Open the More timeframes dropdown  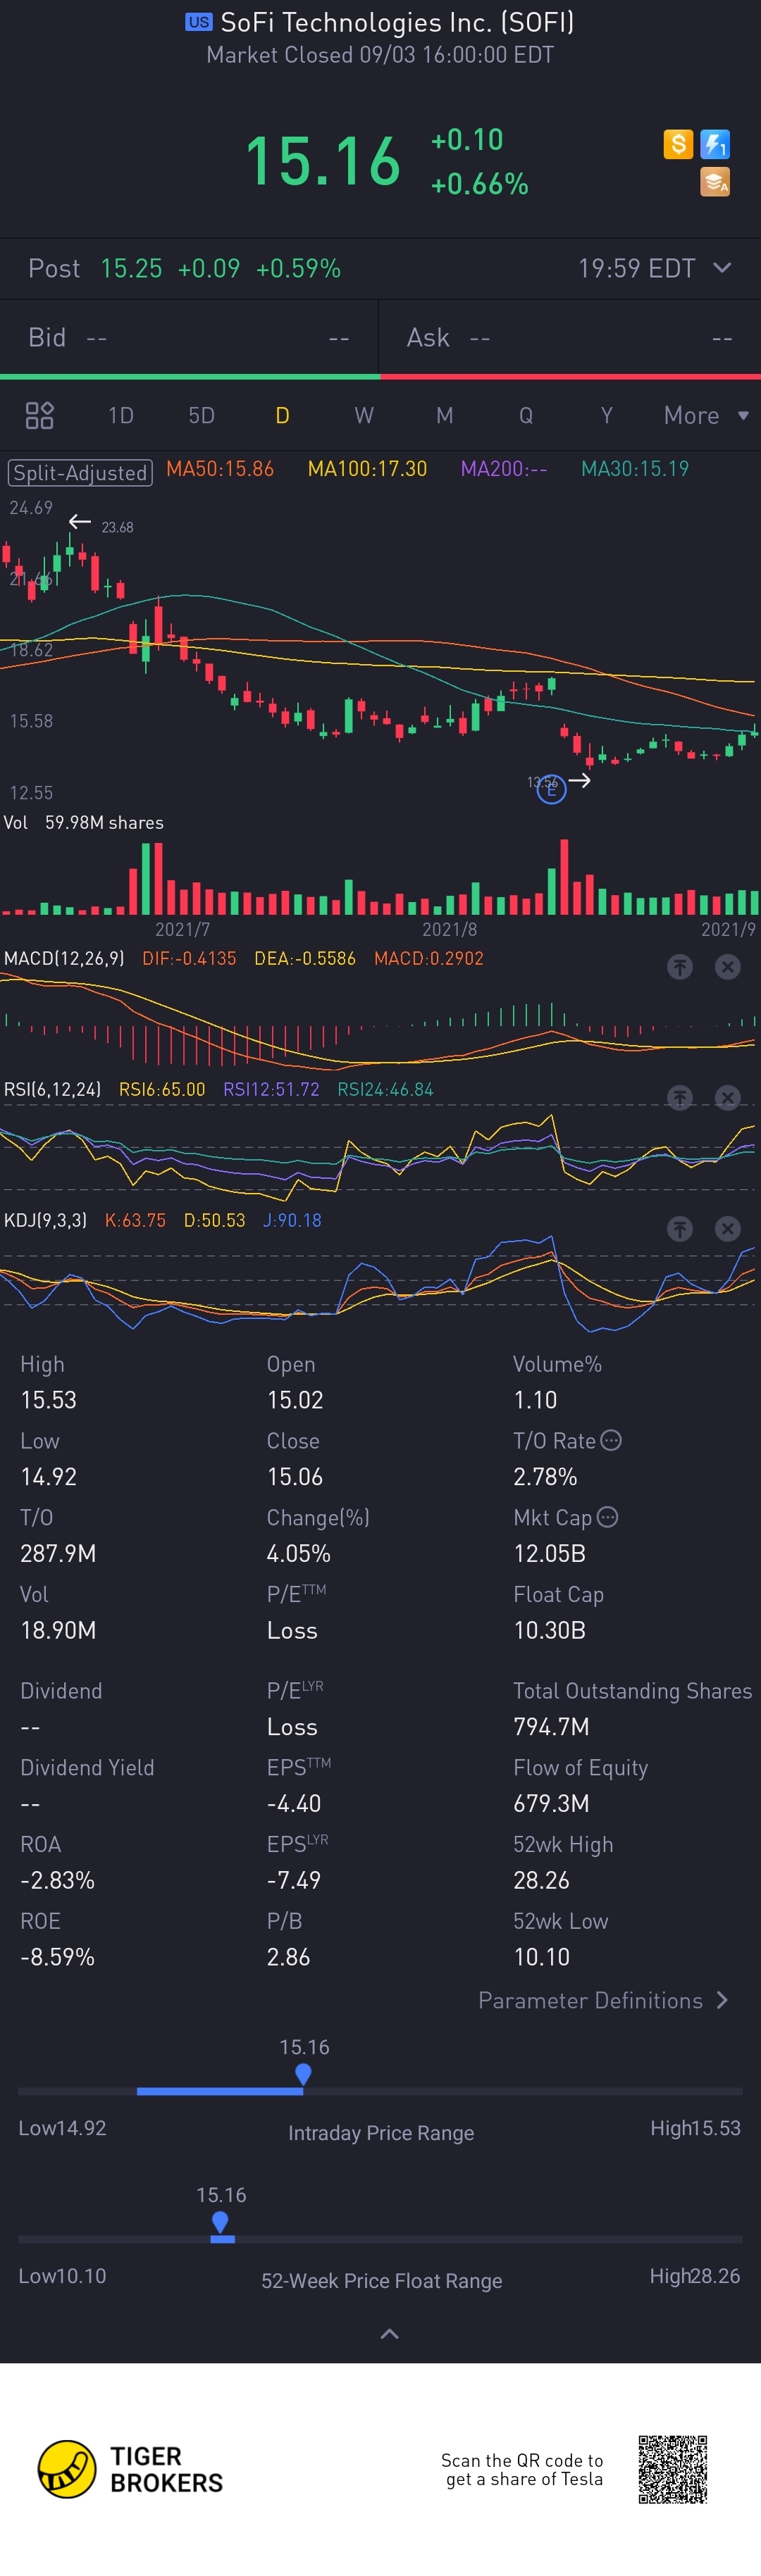[x=706, y=415]
